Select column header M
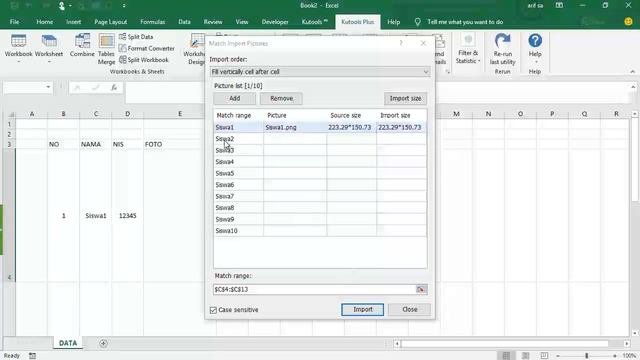The height and width of the screenshot is (360, 640). (x=456, y=114)
